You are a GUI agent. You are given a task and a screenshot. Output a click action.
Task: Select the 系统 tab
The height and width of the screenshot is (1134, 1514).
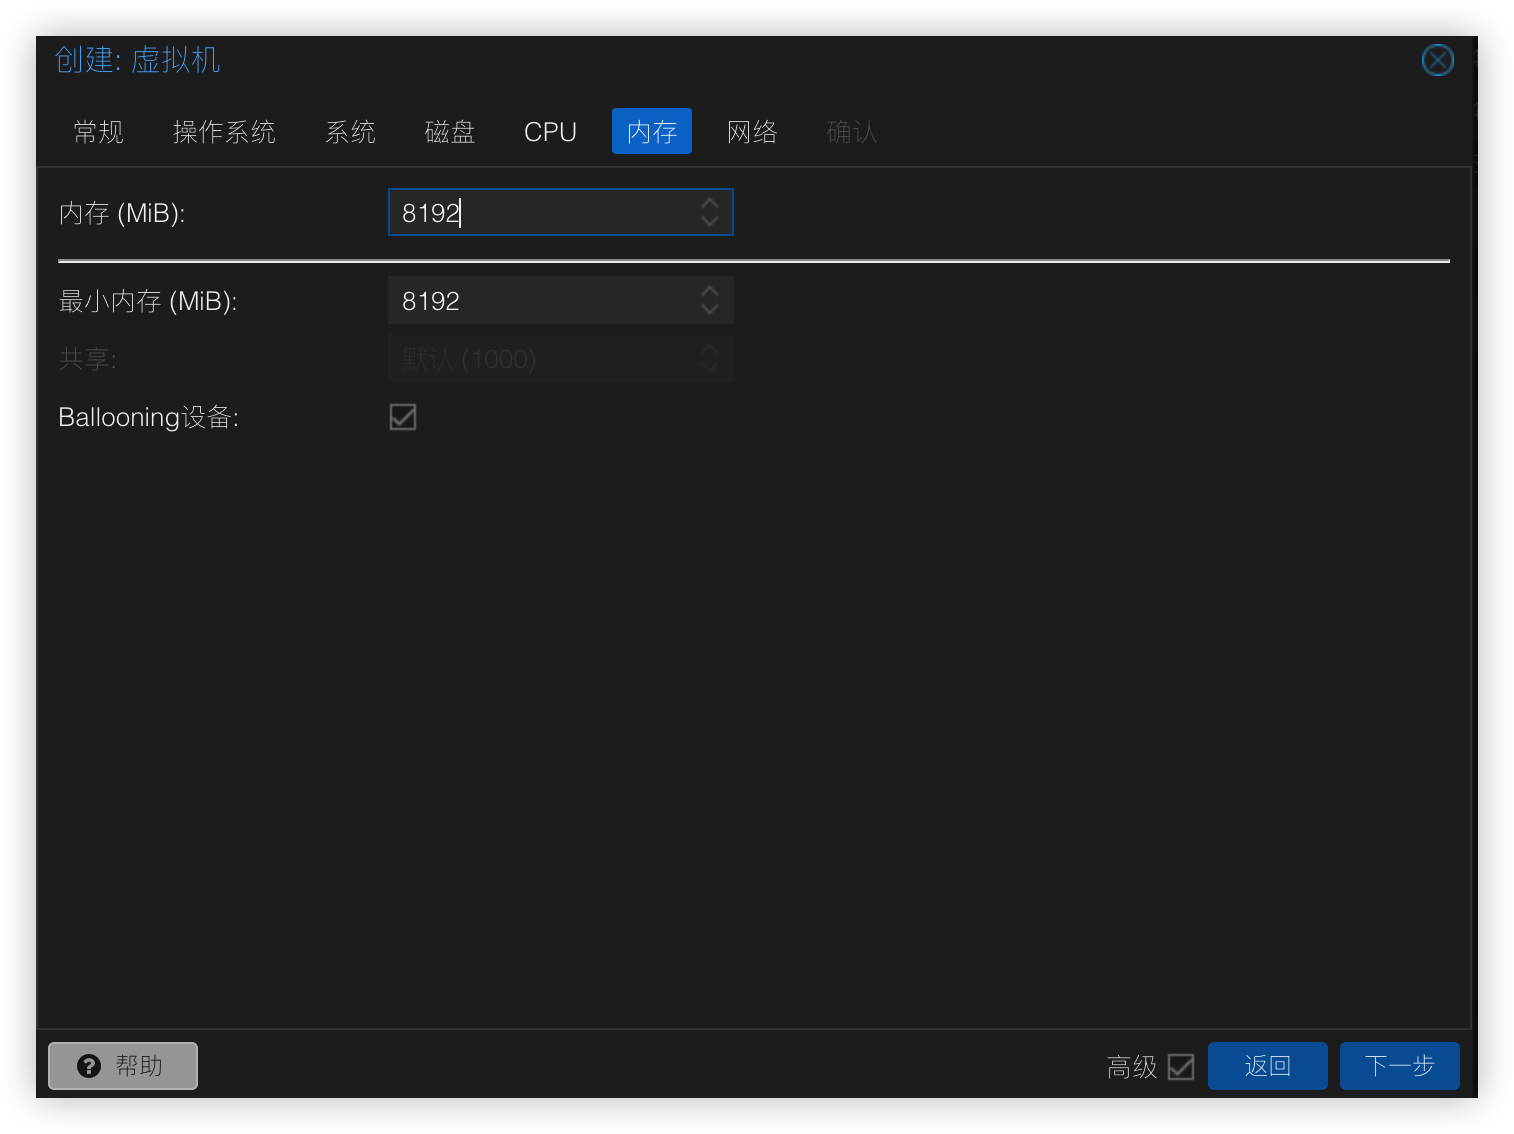coord(350,131)
